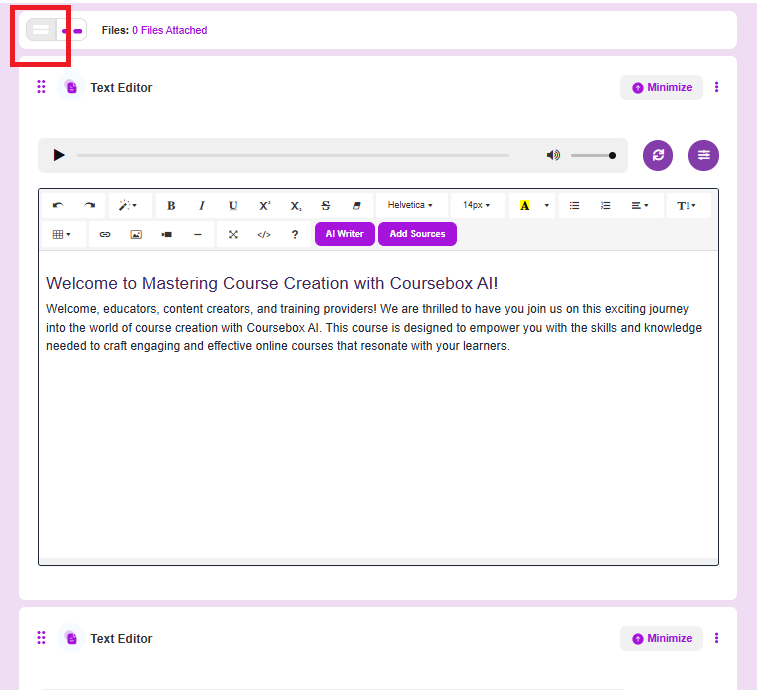Select the purple dashed layout toggle segment
Viewport: 757px width, 690px height.
click(72, 30)
